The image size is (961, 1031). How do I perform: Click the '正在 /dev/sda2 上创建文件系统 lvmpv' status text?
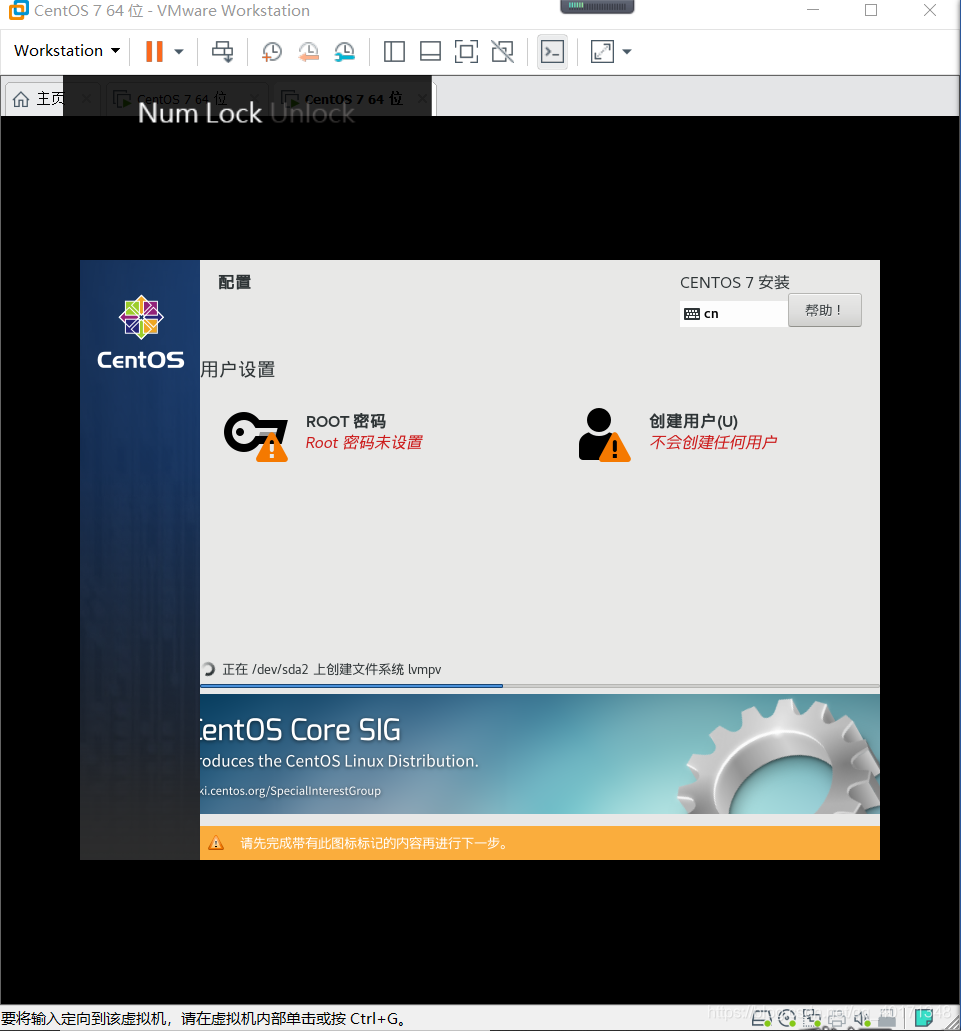click(x=332, y=669)
